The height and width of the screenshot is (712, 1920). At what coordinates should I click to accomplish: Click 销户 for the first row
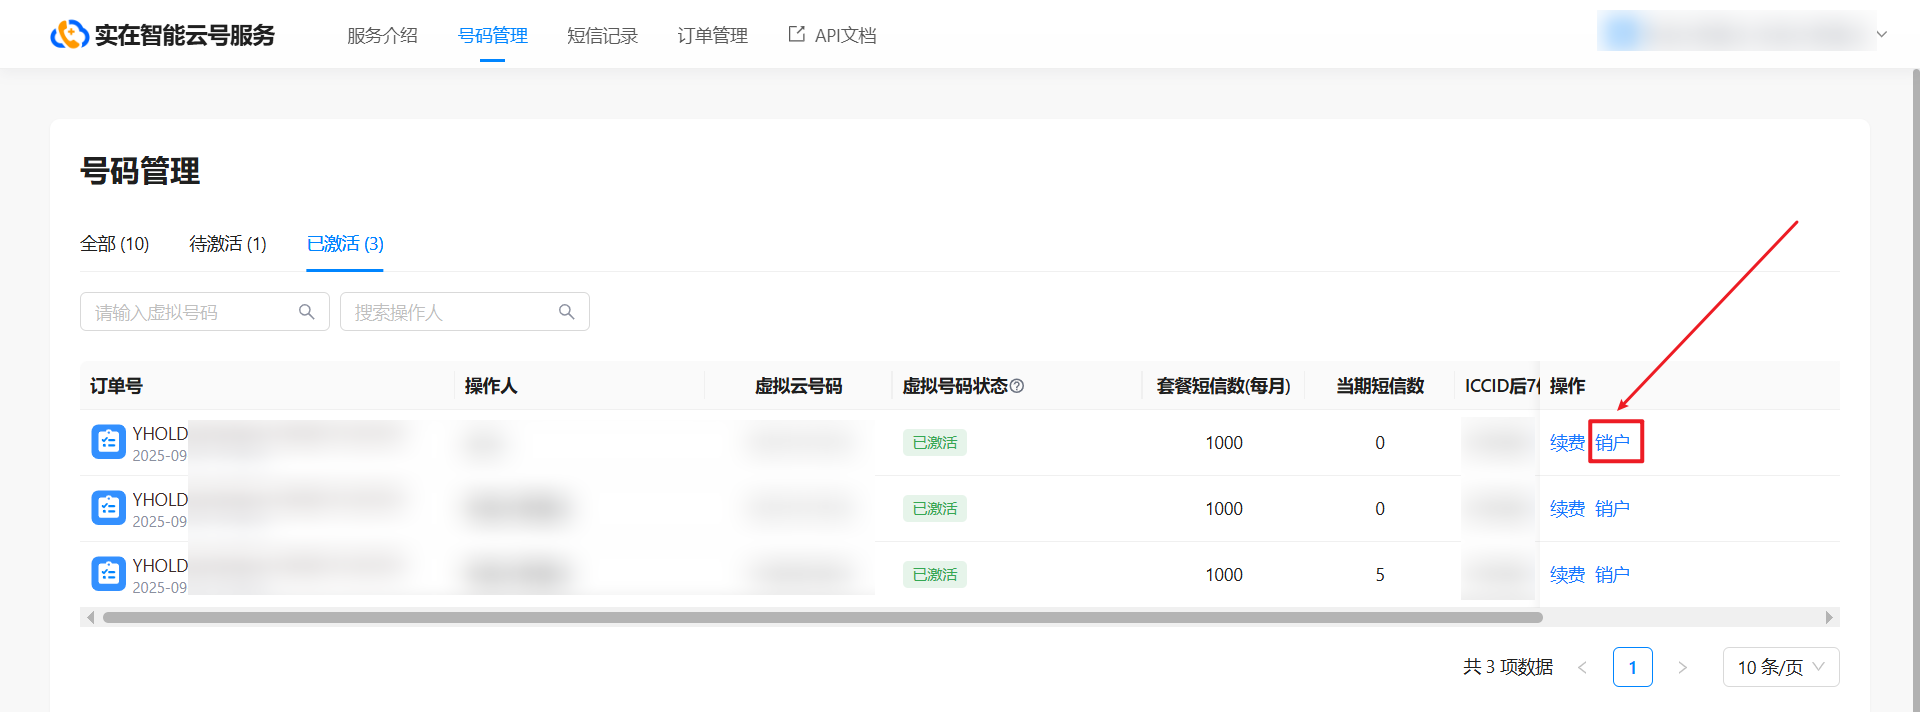(x=1612, y=442)
